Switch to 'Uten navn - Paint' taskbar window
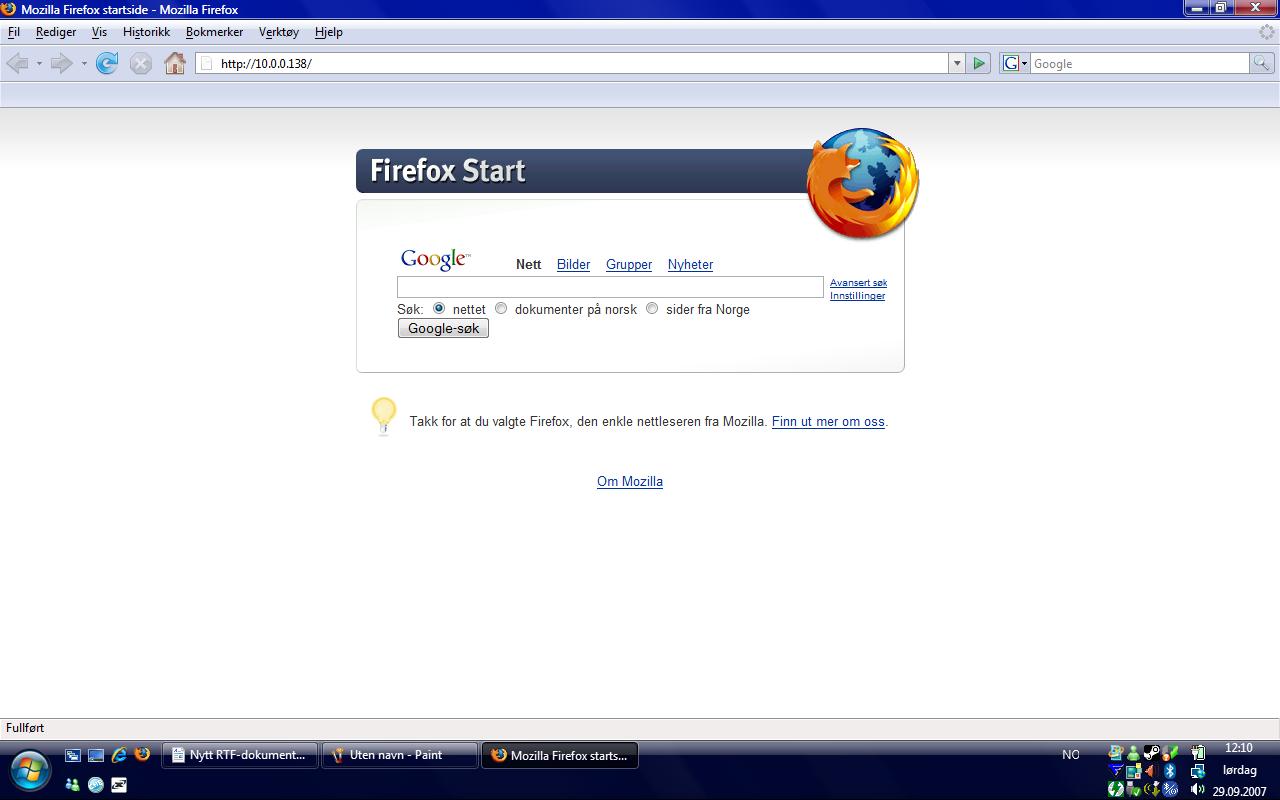 [399, 755]
